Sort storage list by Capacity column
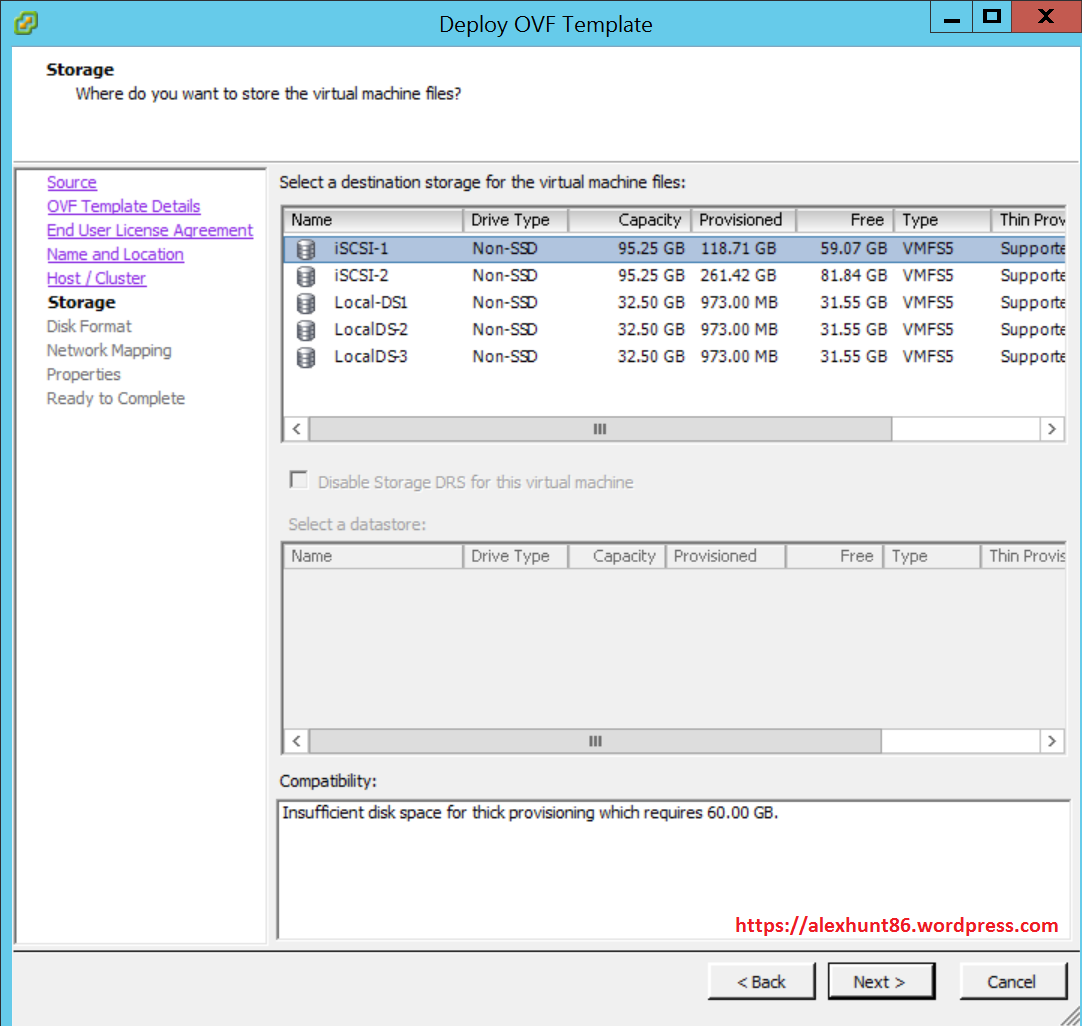 pos(629,220)
